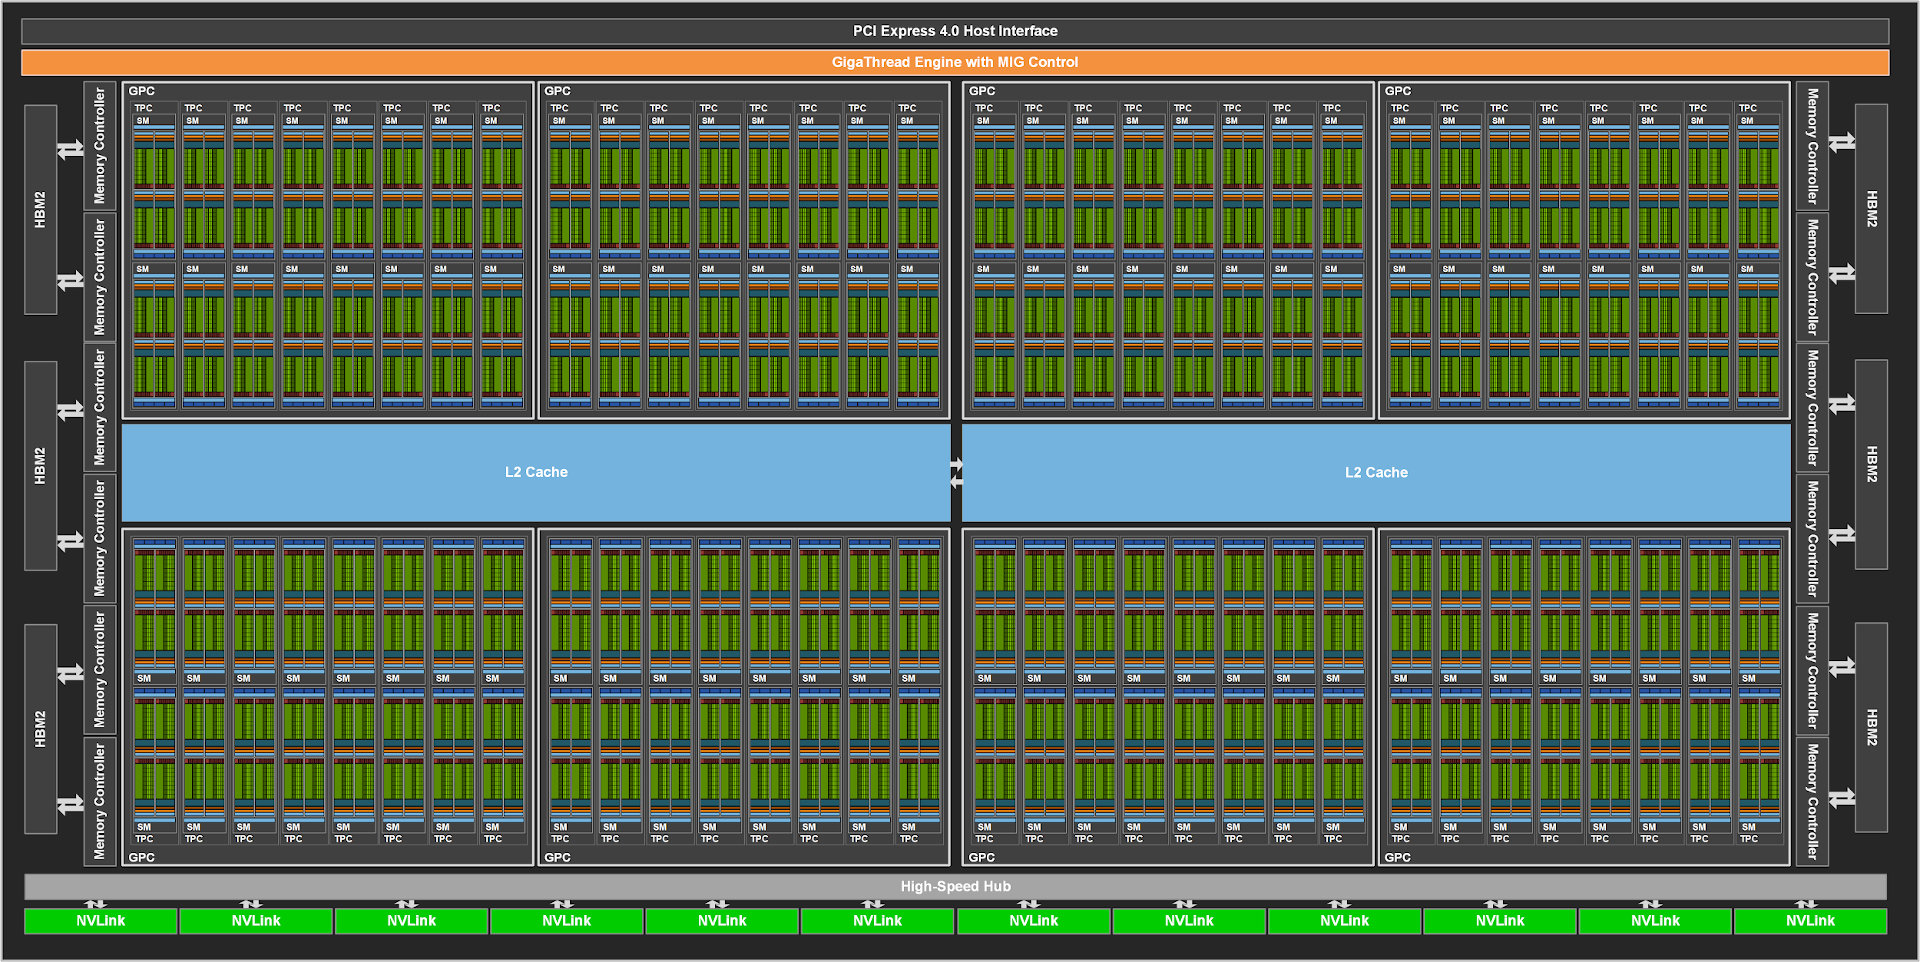Select the bottom-left HBM2 memory block
Viewport: 1920px width, 962px height.
(x=41, y=729)
